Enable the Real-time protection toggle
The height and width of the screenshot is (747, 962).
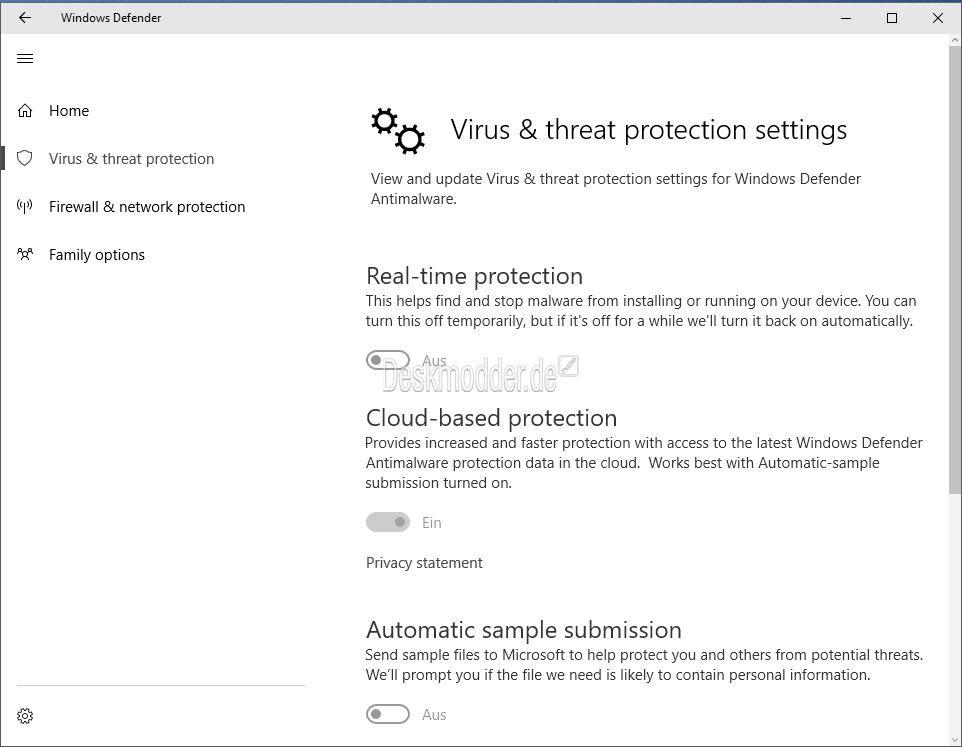388,360
